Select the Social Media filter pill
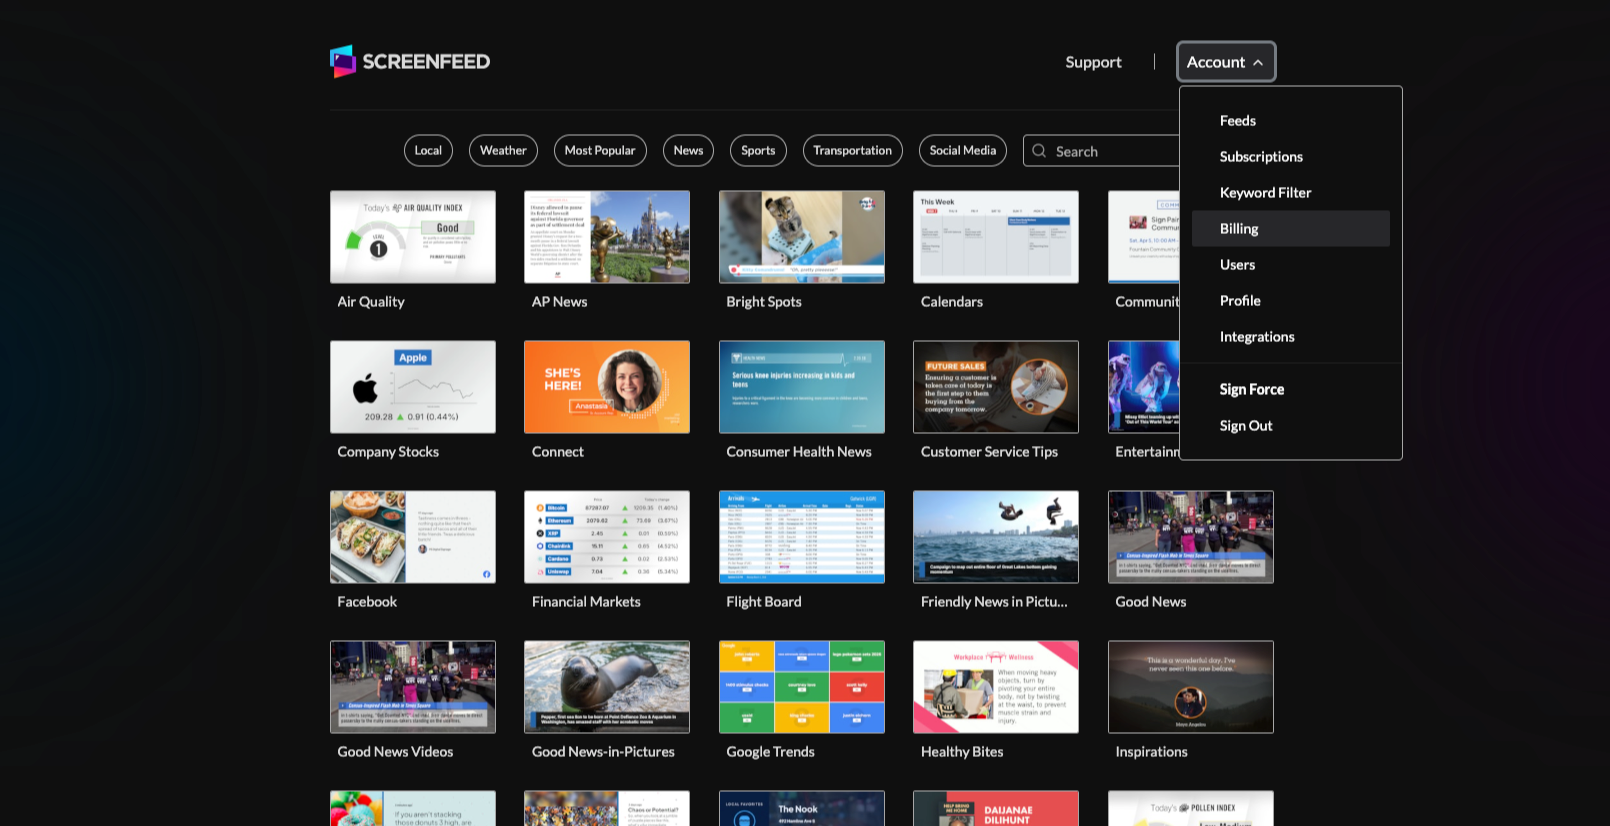Image resolution: width=1610 pixels, height=826 pixels. point(963,151)
